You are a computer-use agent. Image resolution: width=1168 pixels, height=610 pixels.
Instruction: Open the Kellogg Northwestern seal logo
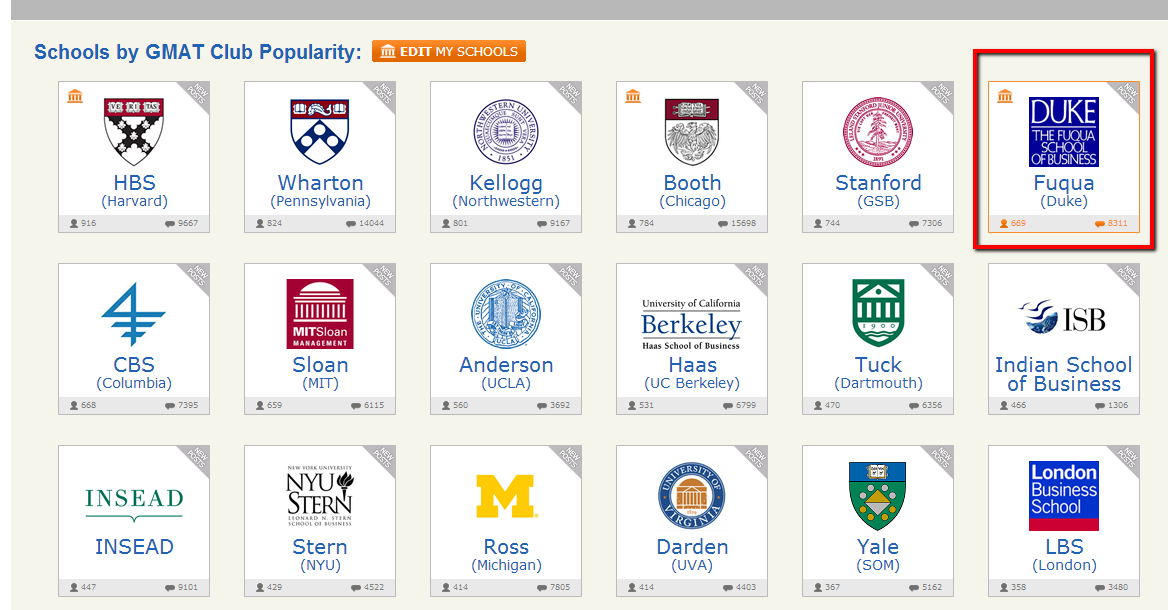coord(506,131)
